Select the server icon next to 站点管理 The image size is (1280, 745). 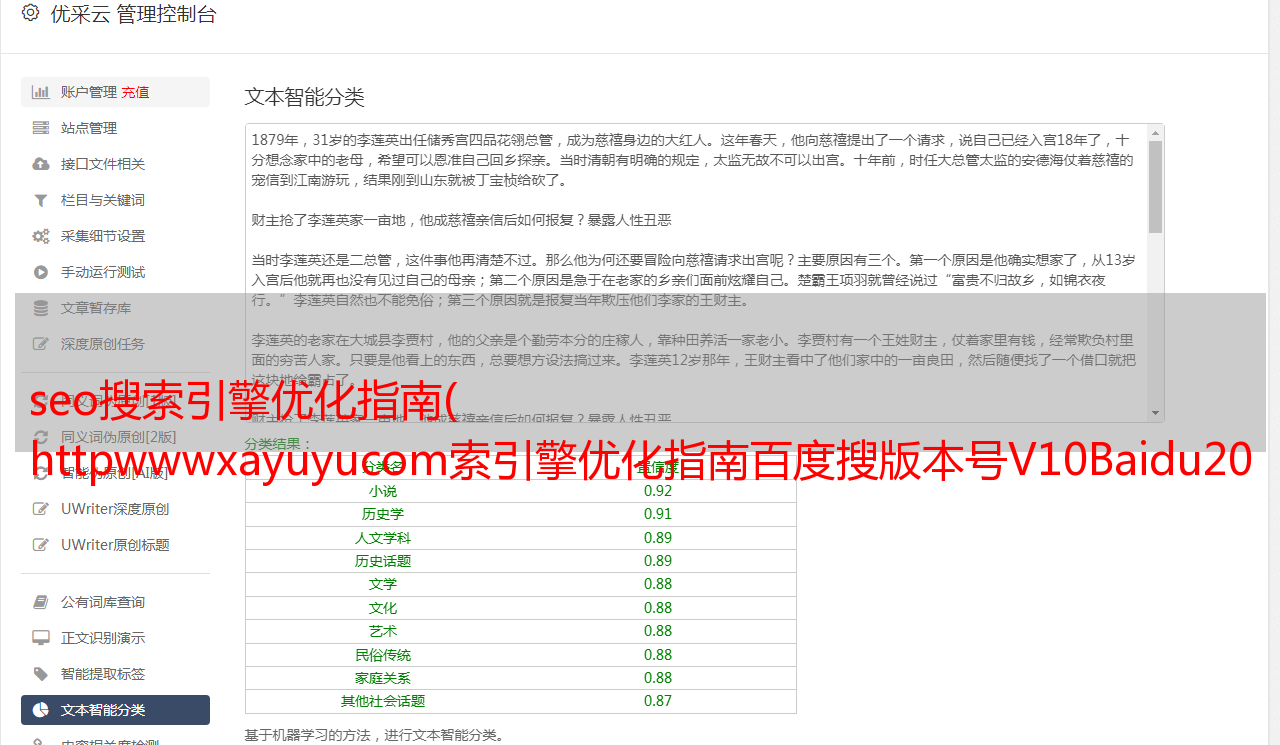click(41, 128)
